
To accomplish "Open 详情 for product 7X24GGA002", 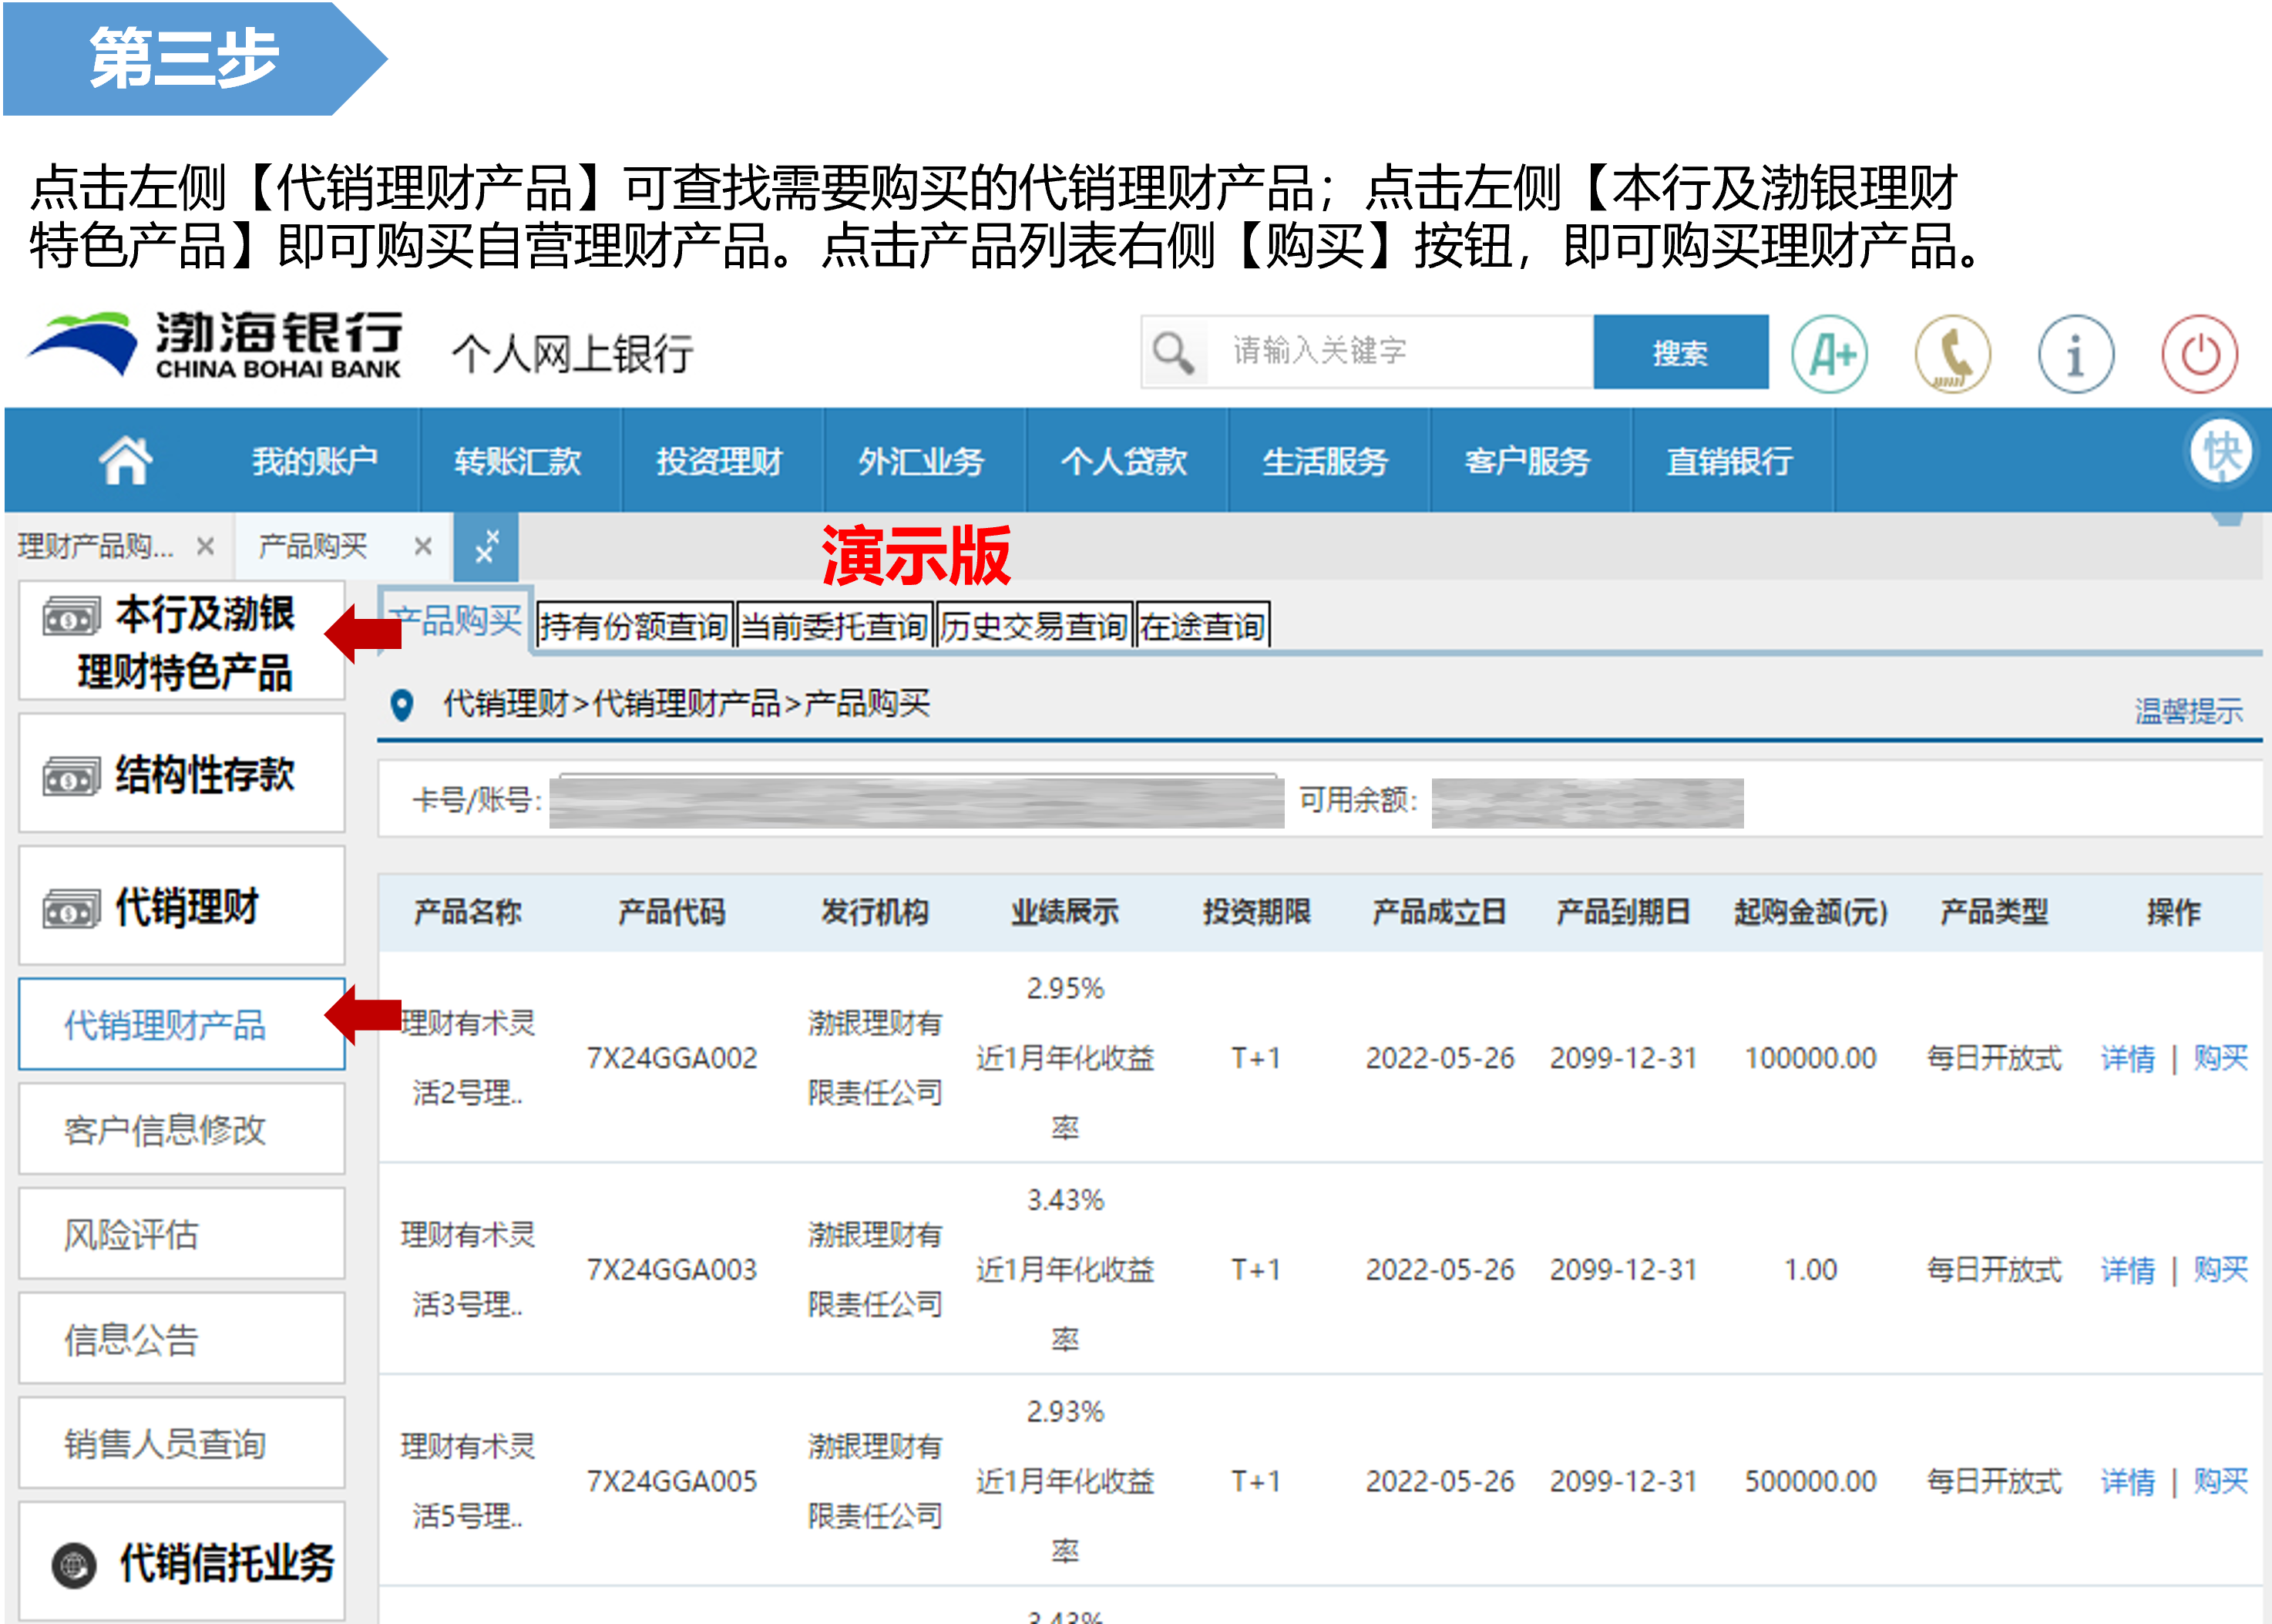I will coord(2127,1058).
